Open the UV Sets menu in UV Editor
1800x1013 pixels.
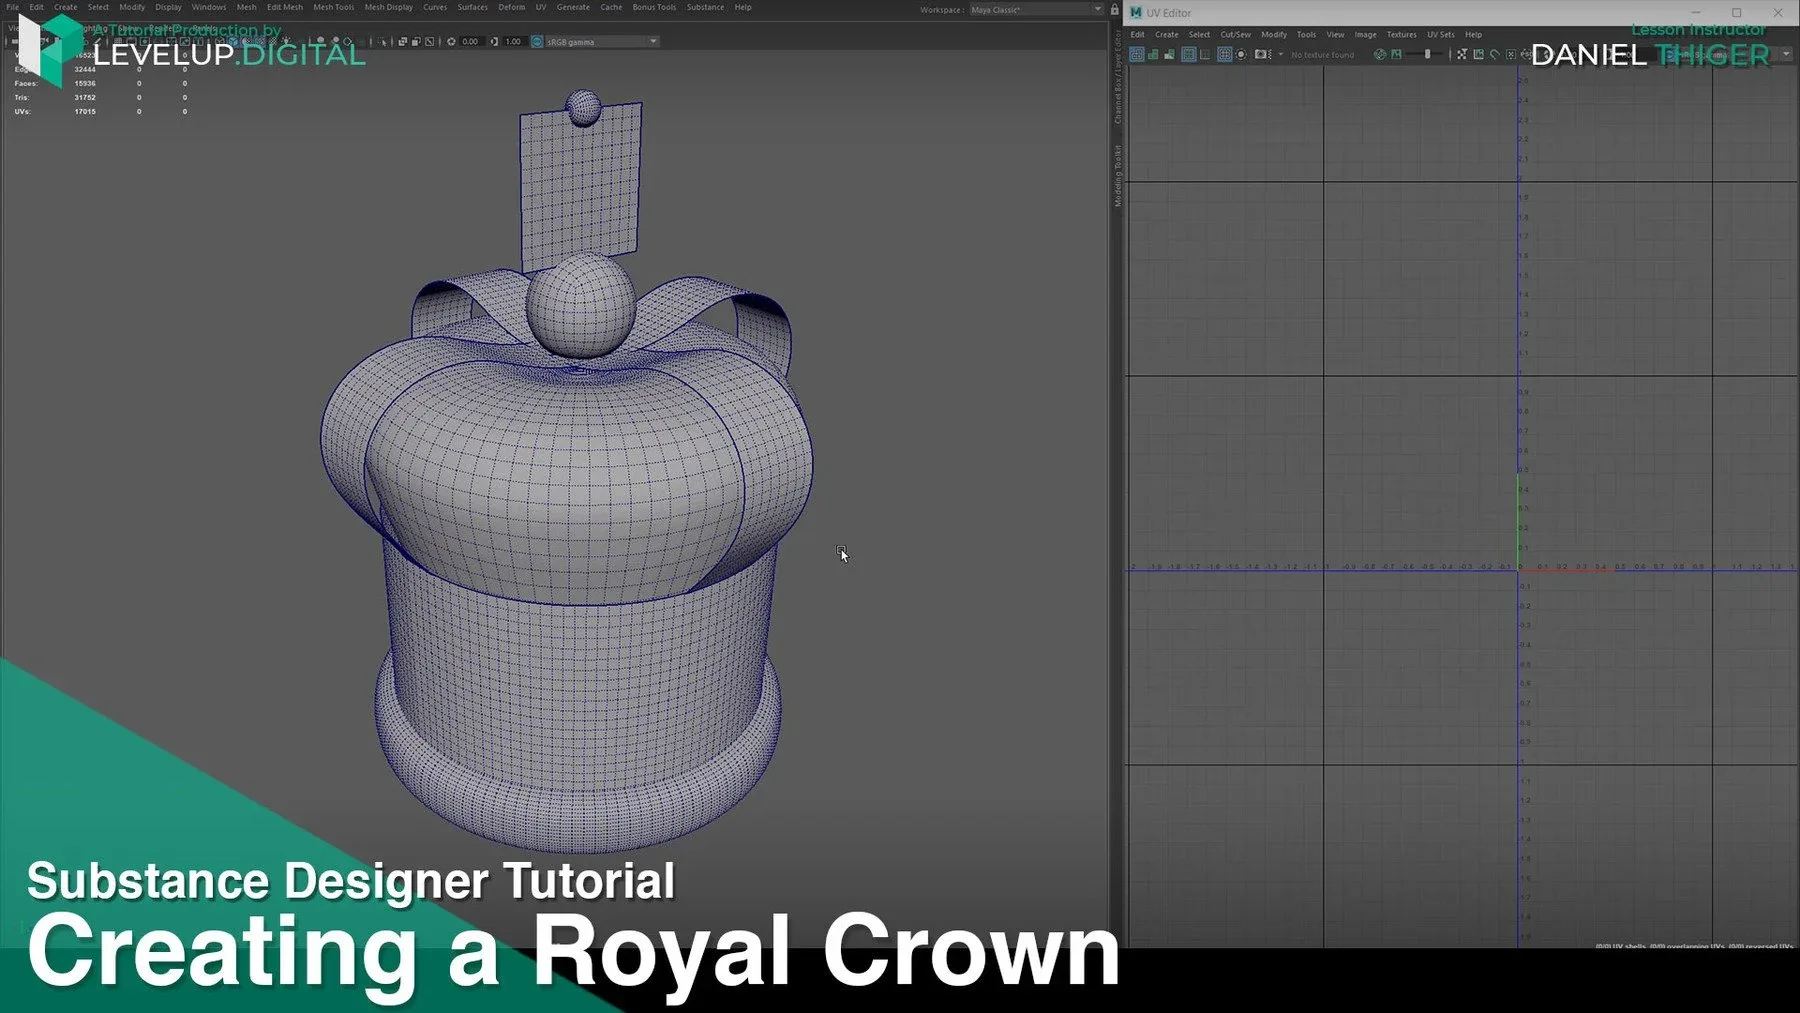click(x=1441, y=34)
